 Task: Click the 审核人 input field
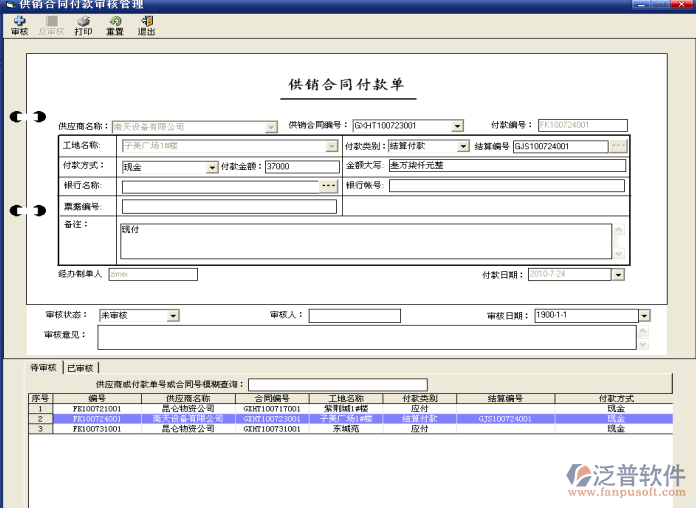(x=352, y=316)
